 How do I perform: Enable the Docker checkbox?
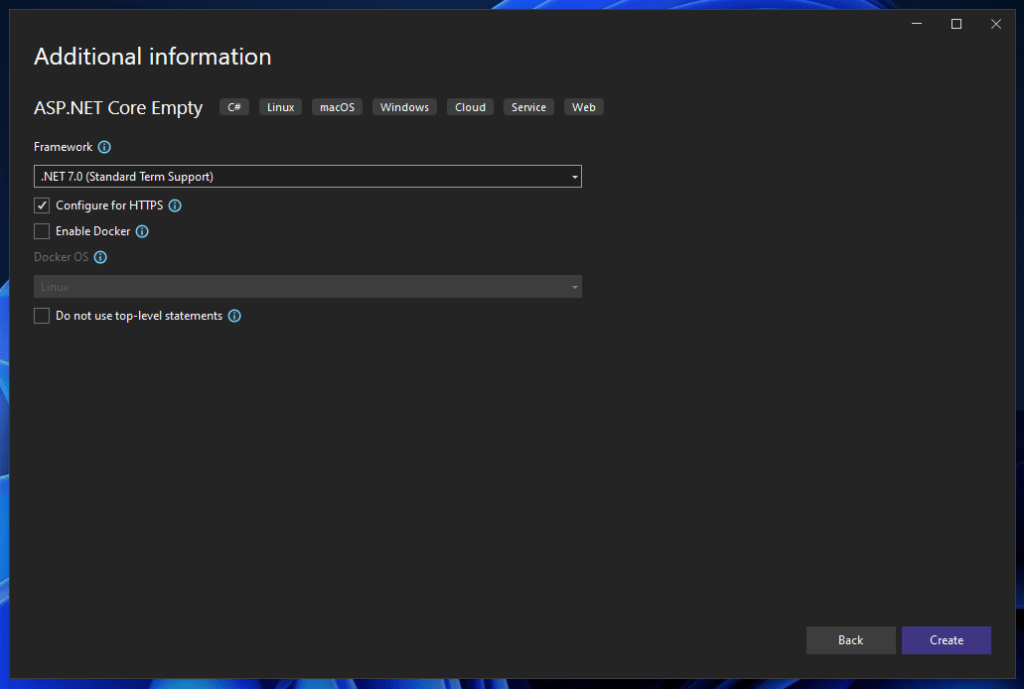point(42,232)
